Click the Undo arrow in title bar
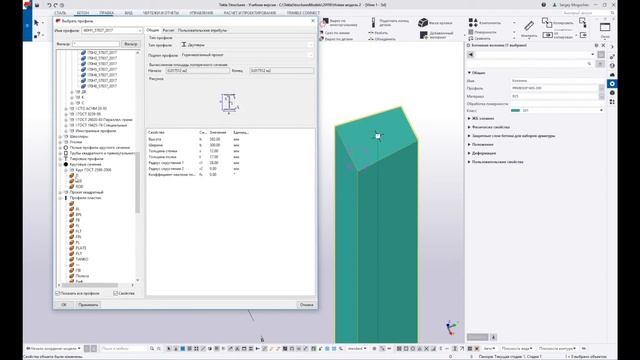 (x=49, y=5)
